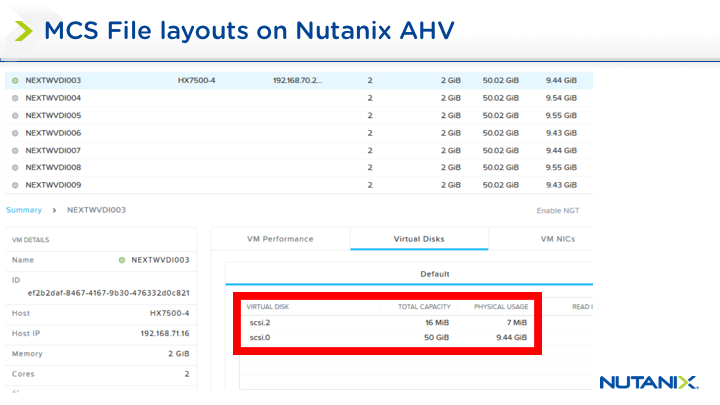Image resolution: width=720 pixels, height=405 pixels.
Task: Switch to the VM Performance tab
Action: [280, 239]
